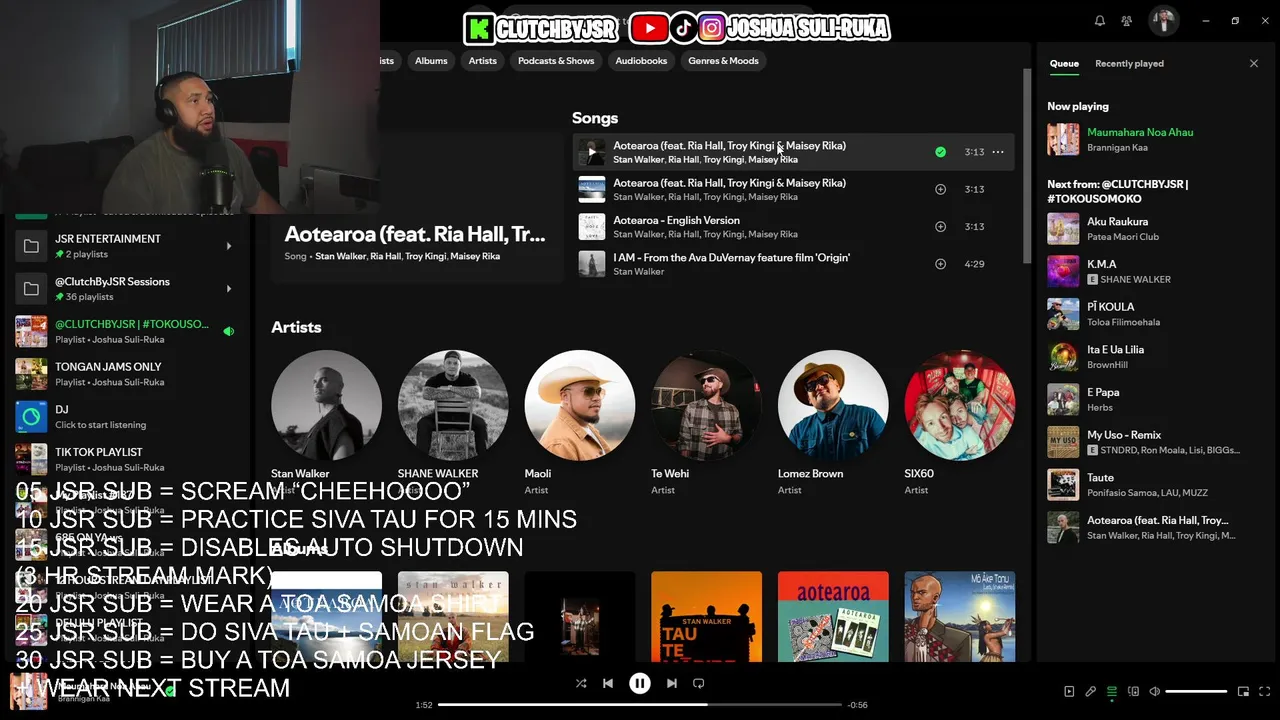
Task: Open the Now Playing view icon
Action: [x=1069, y=692]
